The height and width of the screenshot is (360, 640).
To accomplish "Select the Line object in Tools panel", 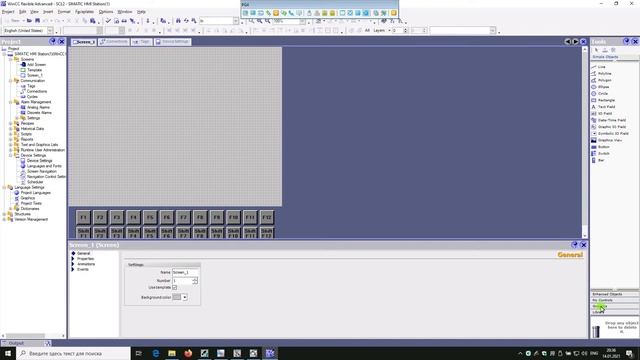I will pyautogui.click(x=601, y=67).
